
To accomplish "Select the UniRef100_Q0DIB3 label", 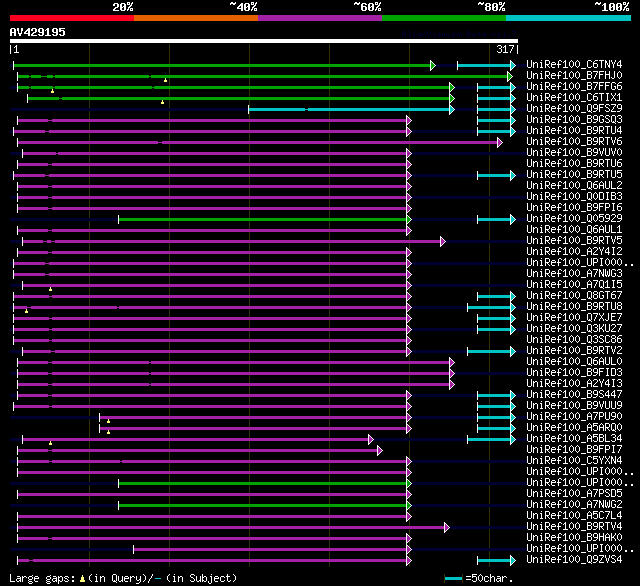I will click(x=574, y=197).
